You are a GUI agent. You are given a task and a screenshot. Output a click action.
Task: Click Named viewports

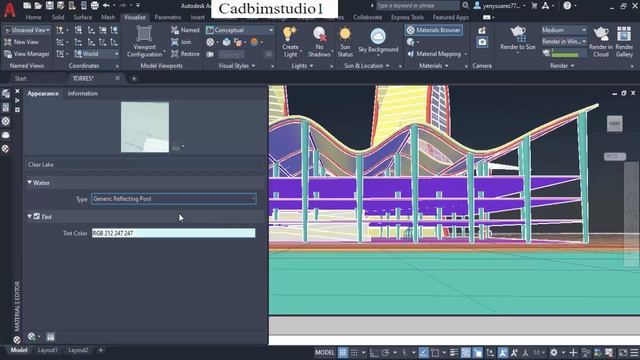pos(185,30)
